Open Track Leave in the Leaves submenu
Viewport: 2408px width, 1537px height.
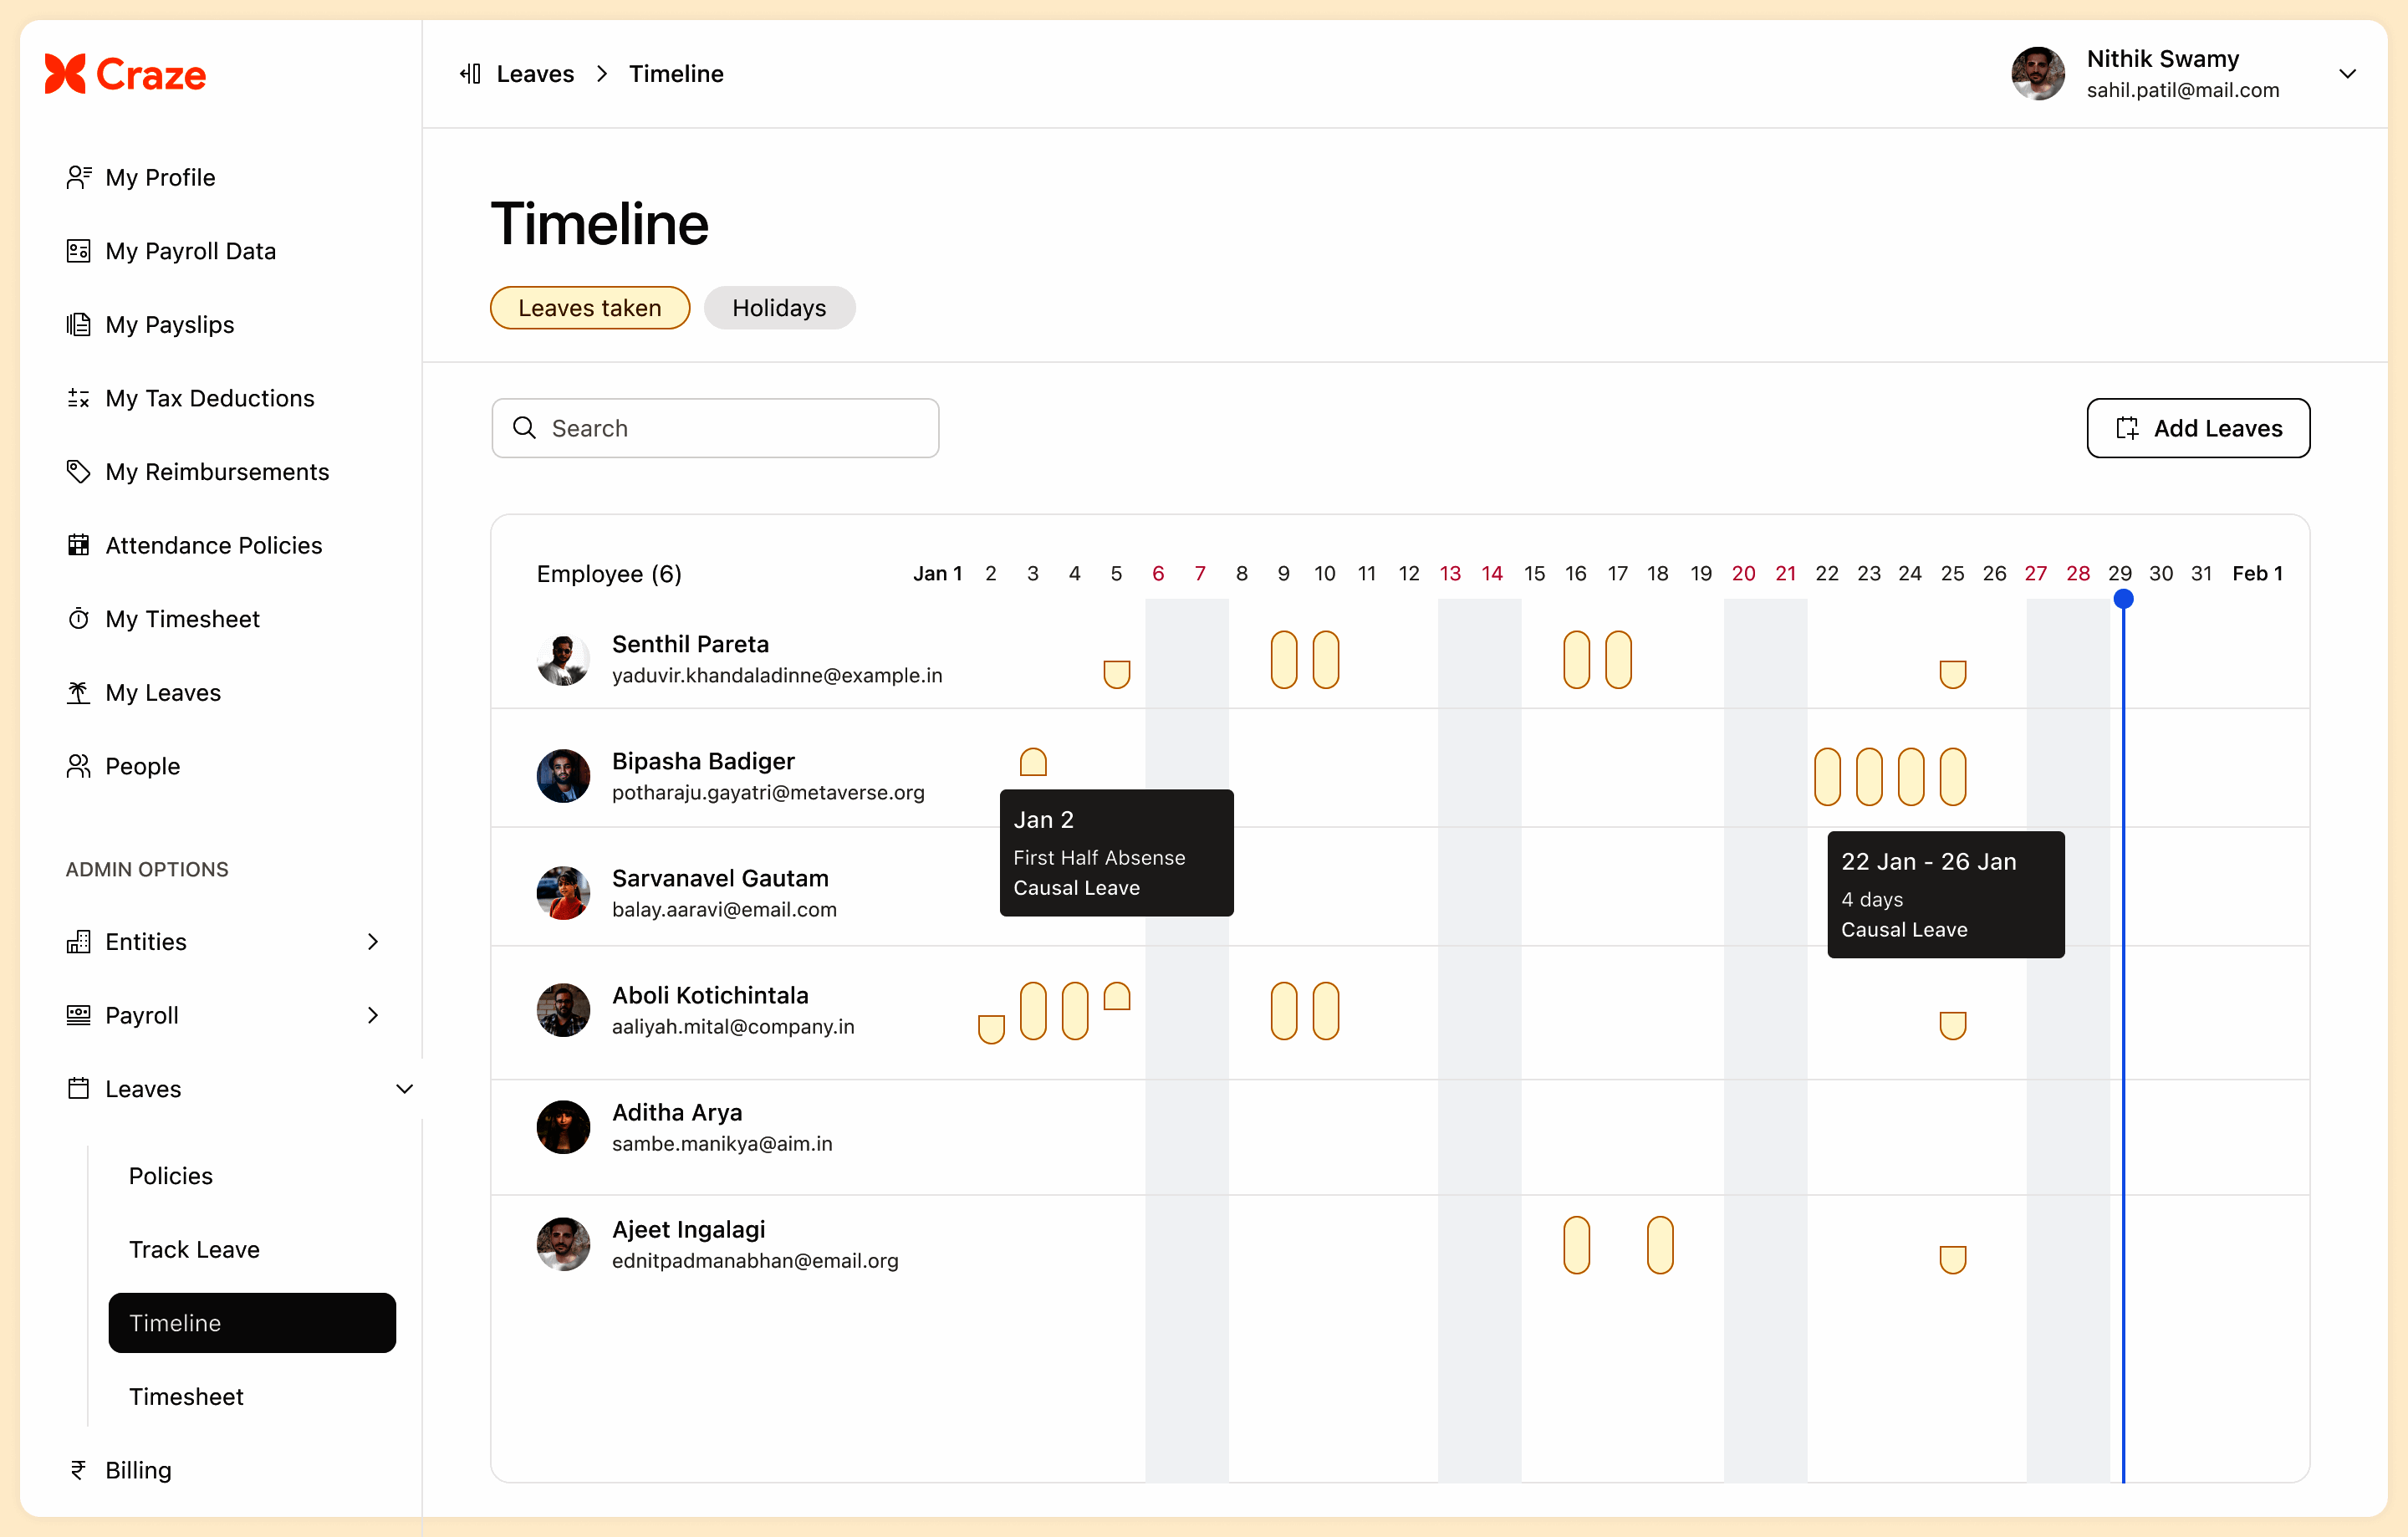tap(194, 1249)
